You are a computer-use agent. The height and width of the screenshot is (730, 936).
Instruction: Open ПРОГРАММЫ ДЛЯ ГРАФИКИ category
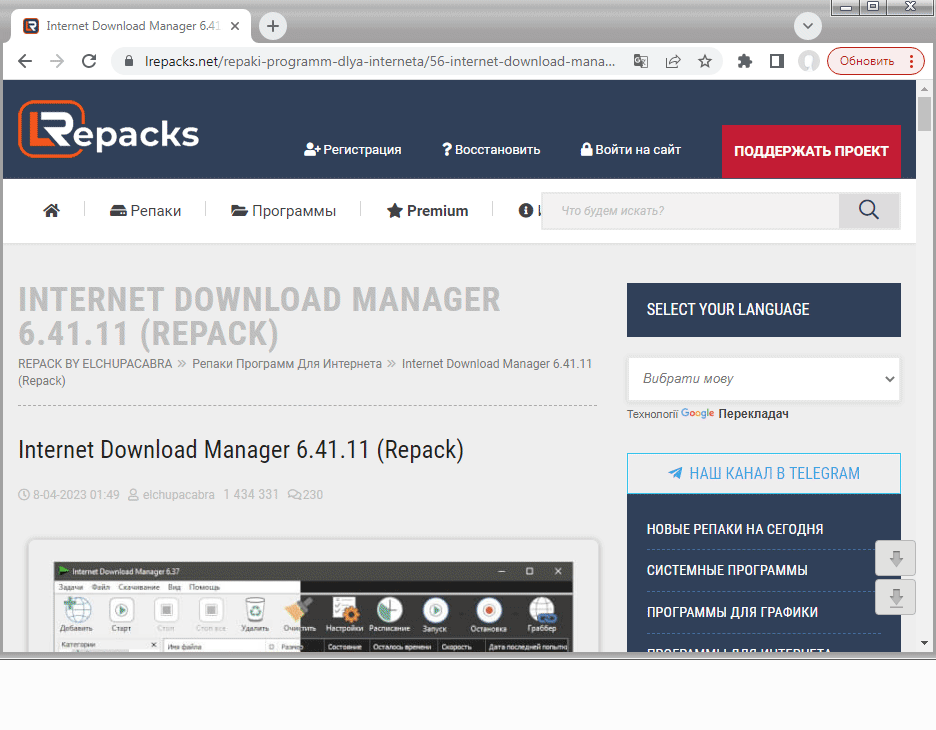(x=732, y=612)
